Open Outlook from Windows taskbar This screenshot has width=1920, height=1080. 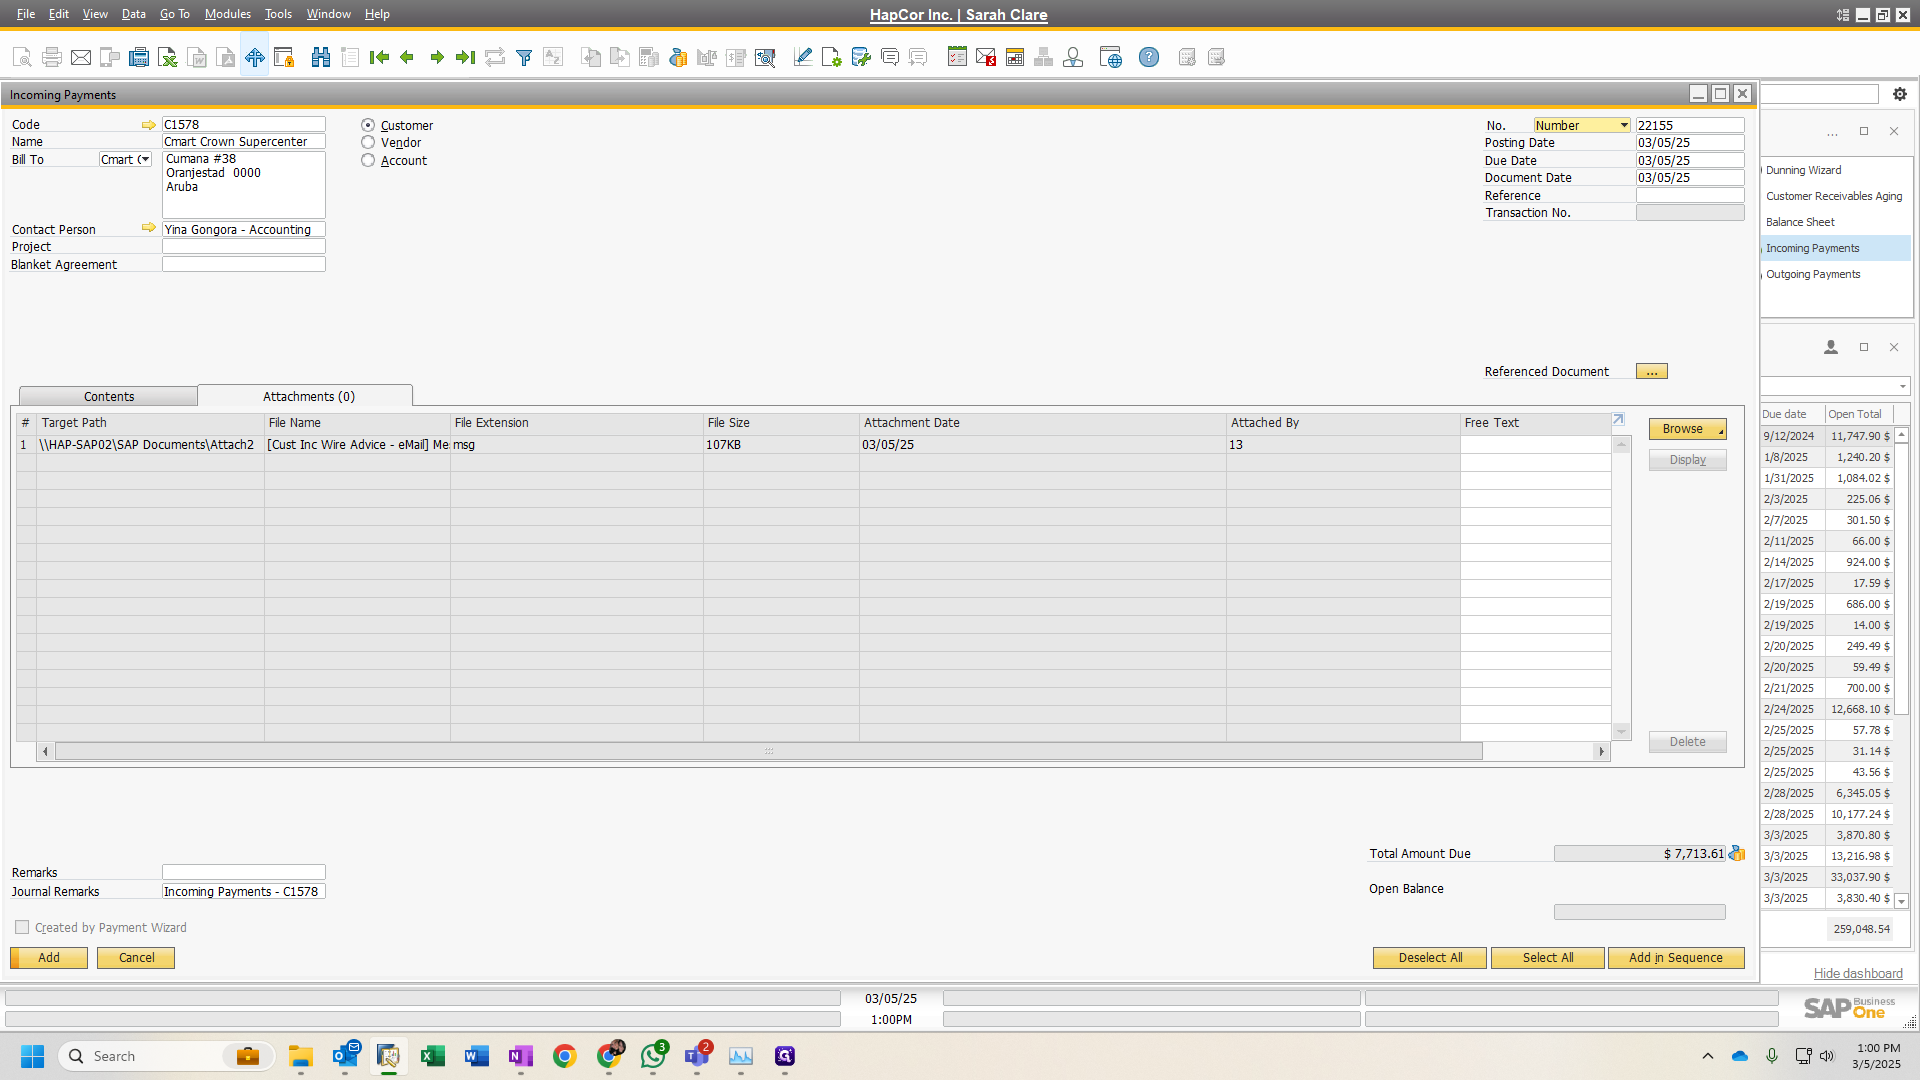345,1056
